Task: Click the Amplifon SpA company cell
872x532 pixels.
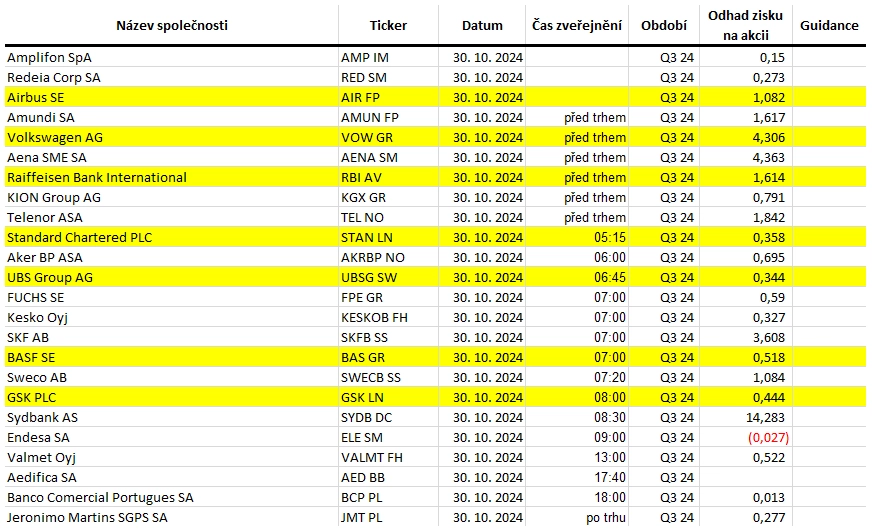Action: tap(172, 57)
